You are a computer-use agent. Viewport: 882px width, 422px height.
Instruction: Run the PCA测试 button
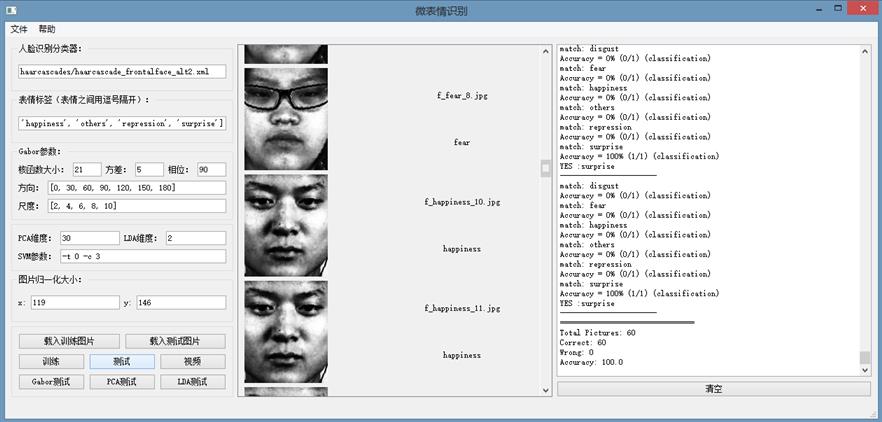(x=122, y=381)
